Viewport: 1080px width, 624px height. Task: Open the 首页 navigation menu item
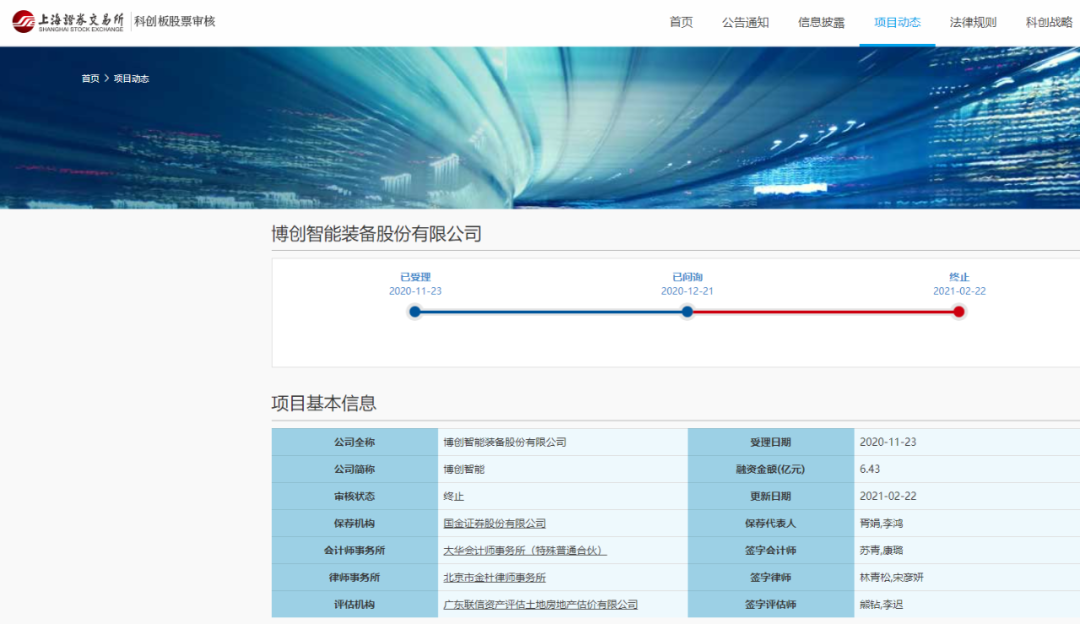tap(681, 22)
